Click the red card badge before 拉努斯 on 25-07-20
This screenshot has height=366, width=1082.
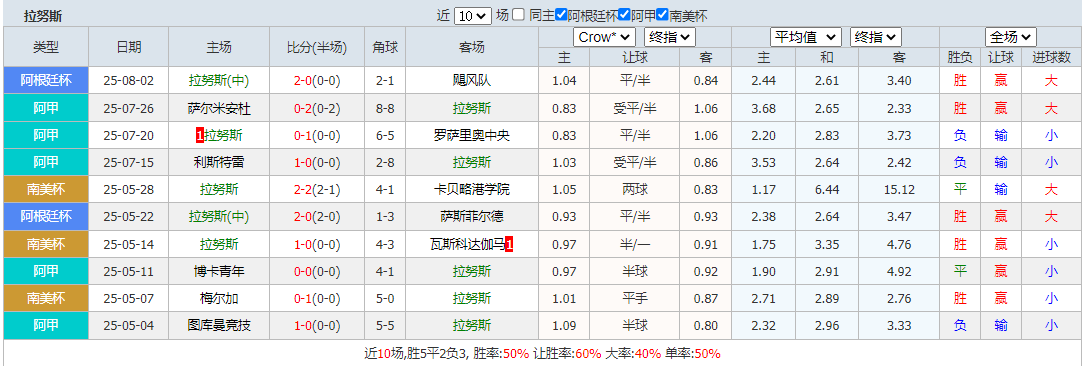(x=200, y=135)
